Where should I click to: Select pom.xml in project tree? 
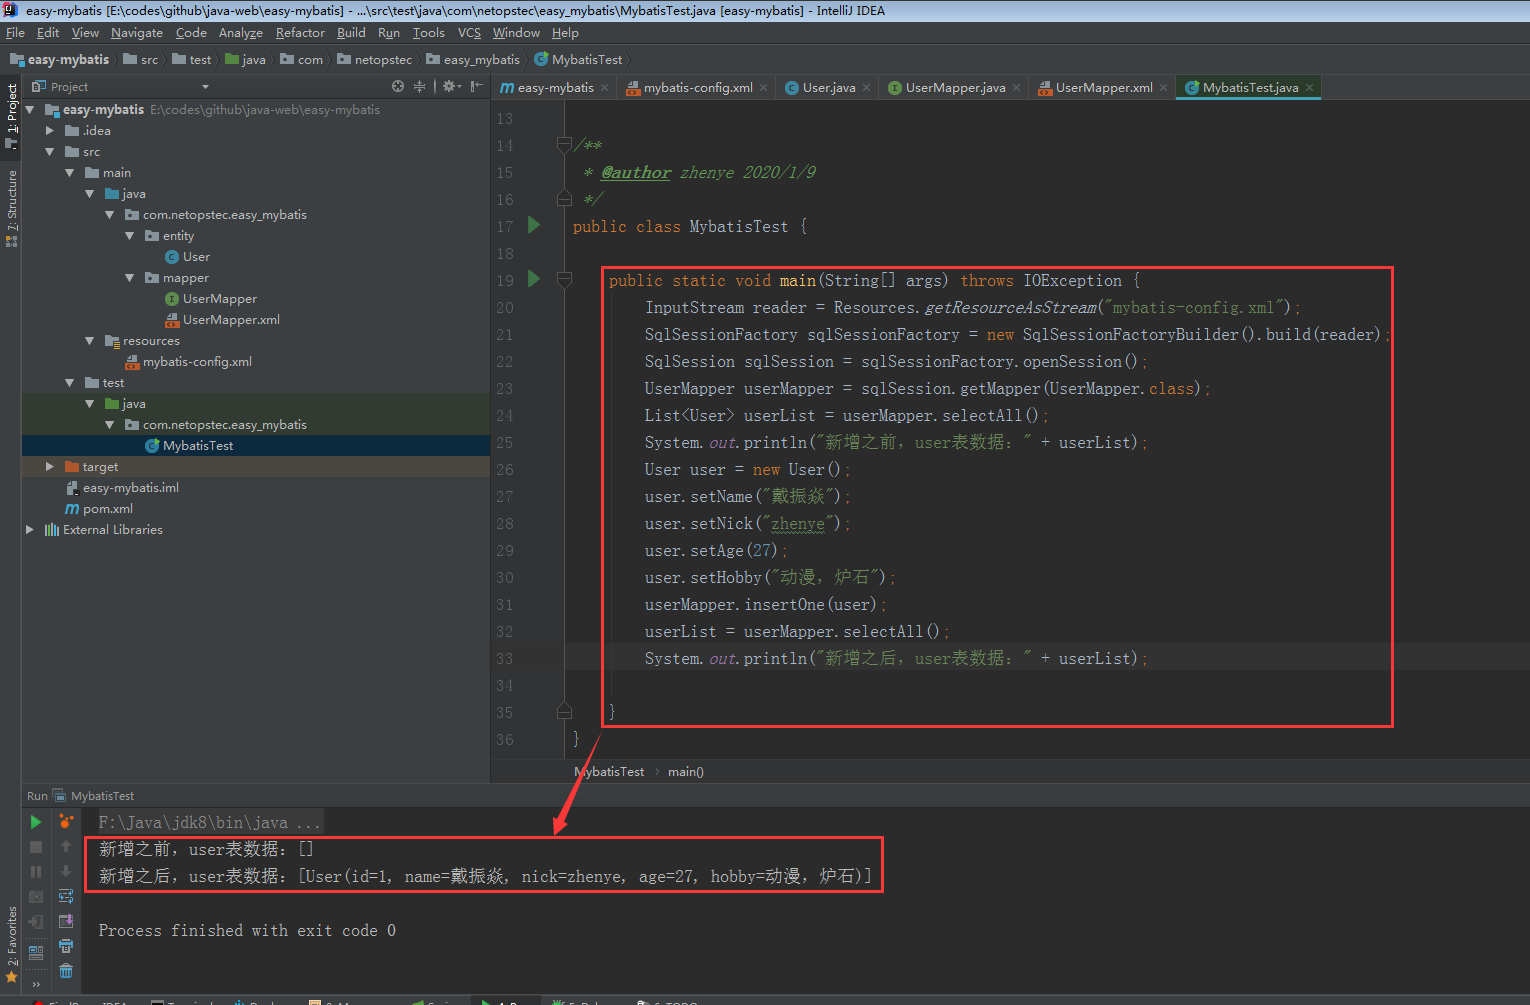[x=99, y=509]
